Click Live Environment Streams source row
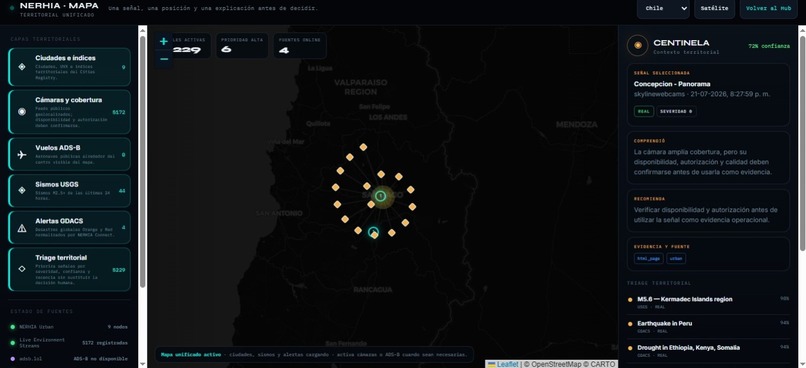Image resolution: width=806 pixels, height=368 pixels. 69,342
